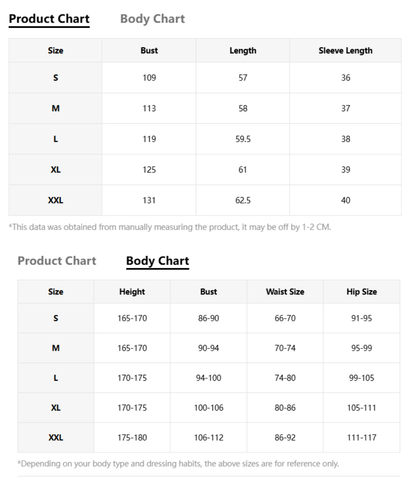
Task: Click bust value 109 for size S
Action: 149,78
